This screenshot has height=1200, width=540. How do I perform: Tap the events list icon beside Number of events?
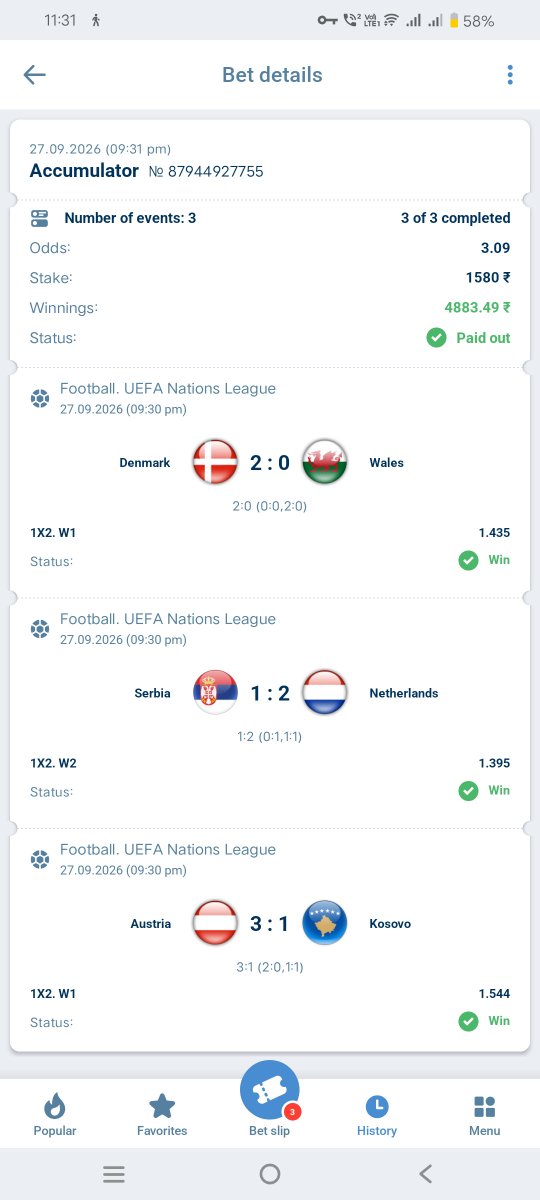40,218
